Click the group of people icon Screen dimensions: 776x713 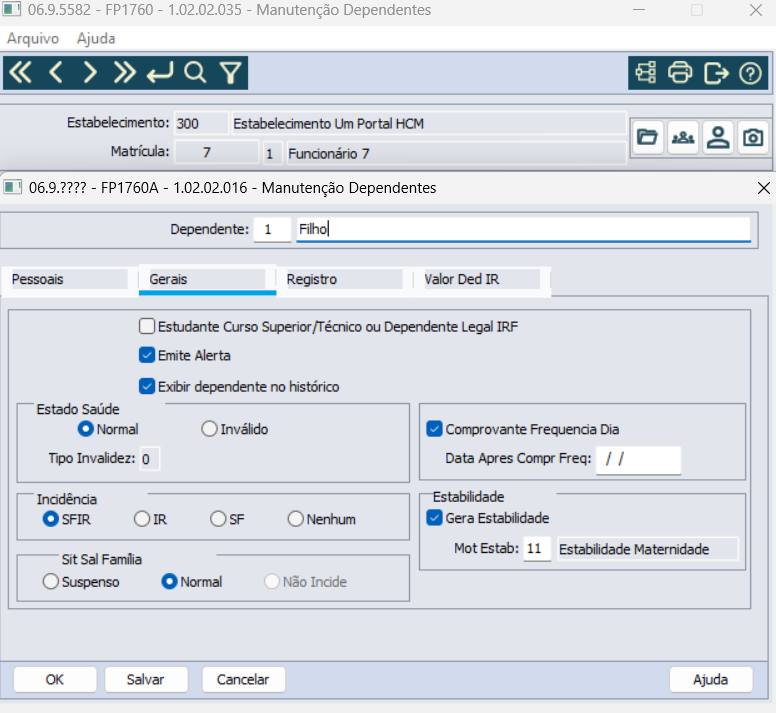683,137
